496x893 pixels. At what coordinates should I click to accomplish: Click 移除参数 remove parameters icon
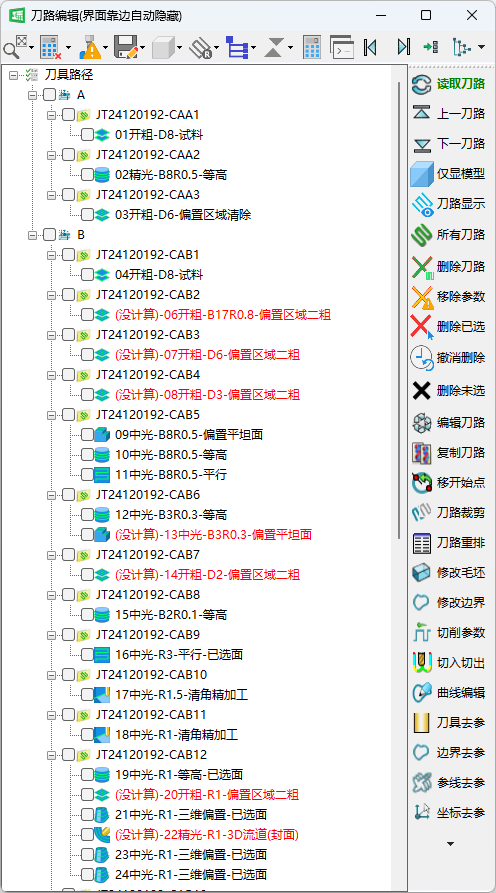click(422, 296)
